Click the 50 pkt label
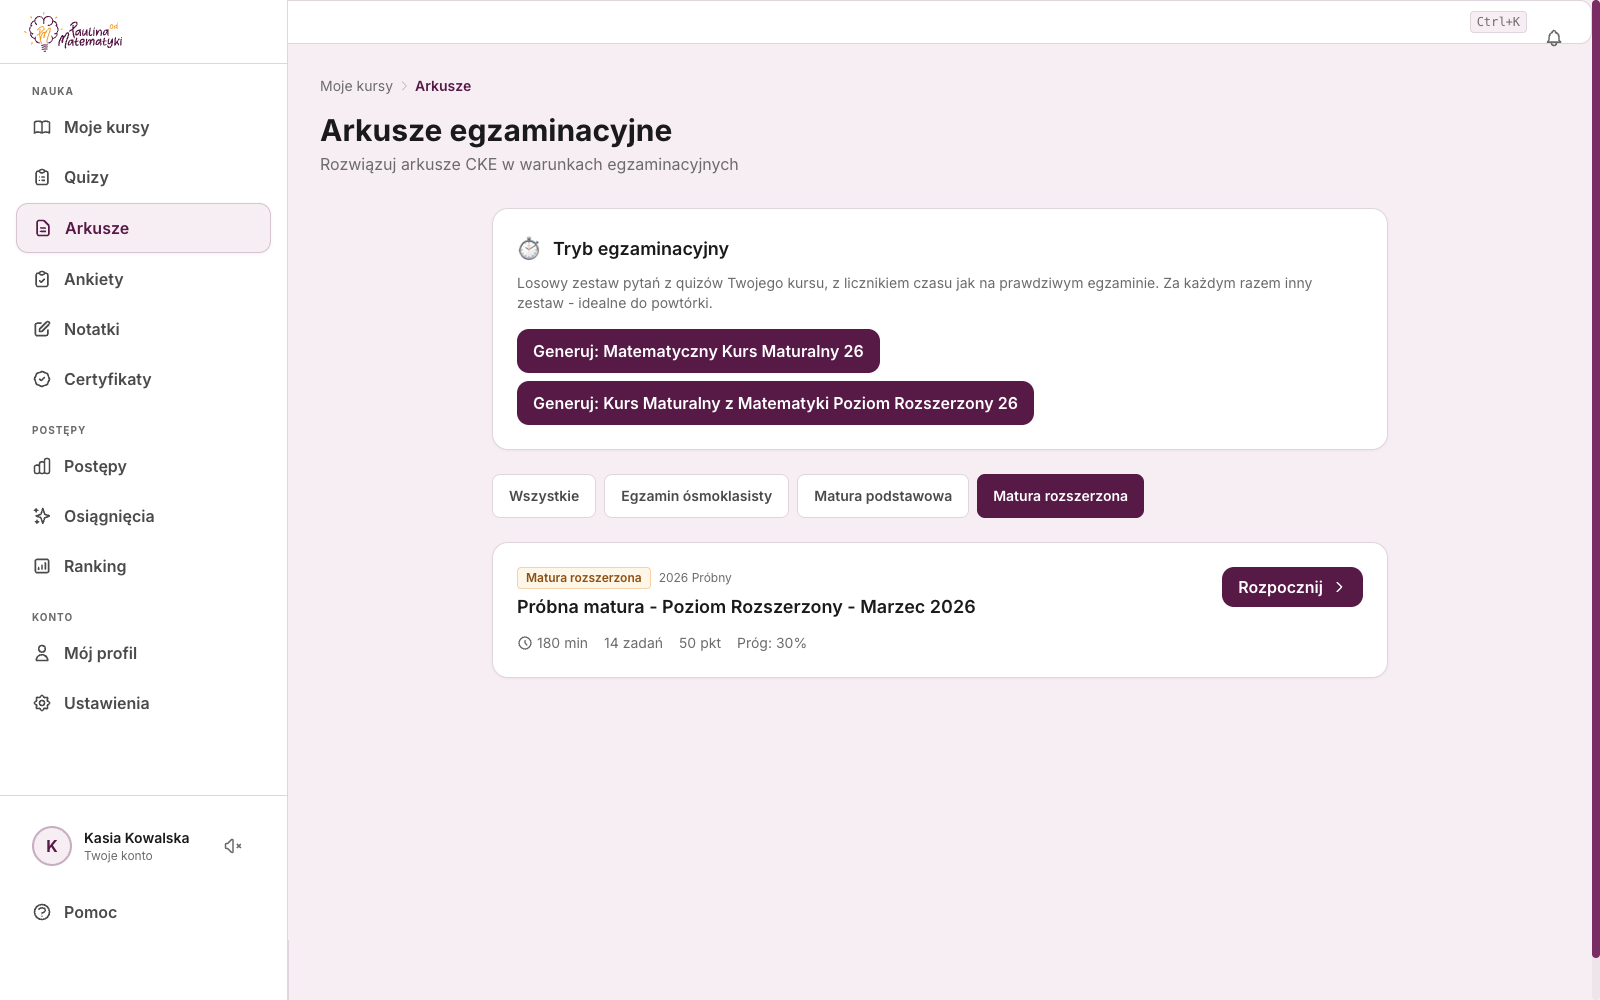Screen dimensions: 1600x1000 [700, 643]
